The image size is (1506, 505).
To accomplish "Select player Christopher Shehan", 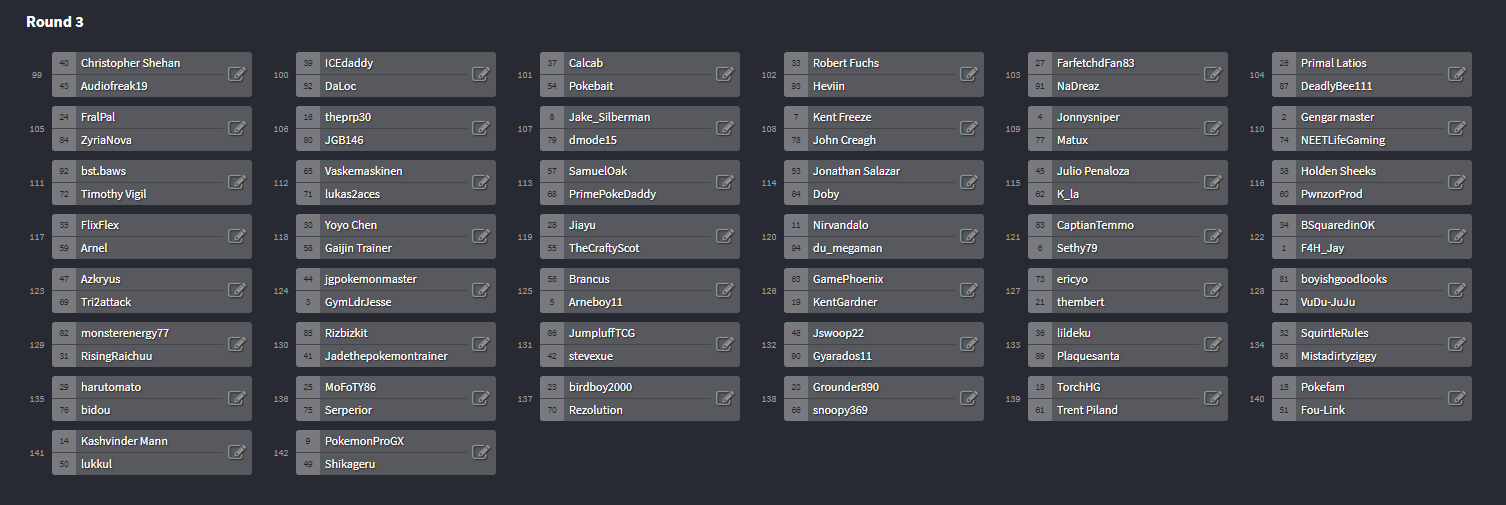I will (x=131, y=63).
